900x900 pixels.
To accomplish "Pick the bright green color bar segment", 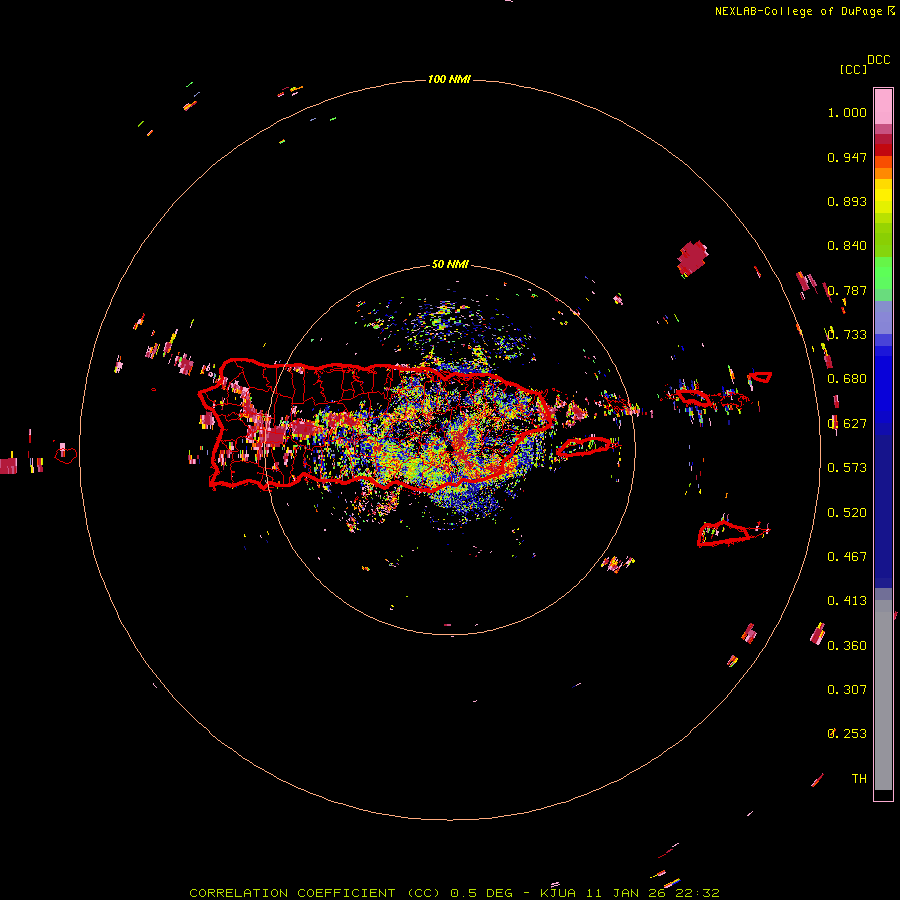I will [883, 273].
